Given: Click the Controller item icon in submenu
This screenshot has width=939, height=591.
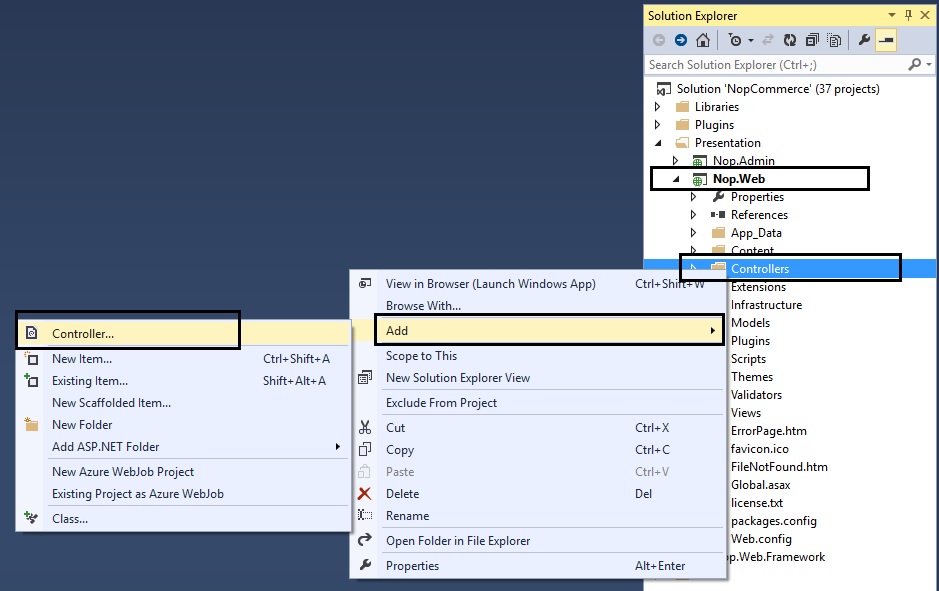Looking at the screenshot, I should pyautogui.click(x=32, y=333).
